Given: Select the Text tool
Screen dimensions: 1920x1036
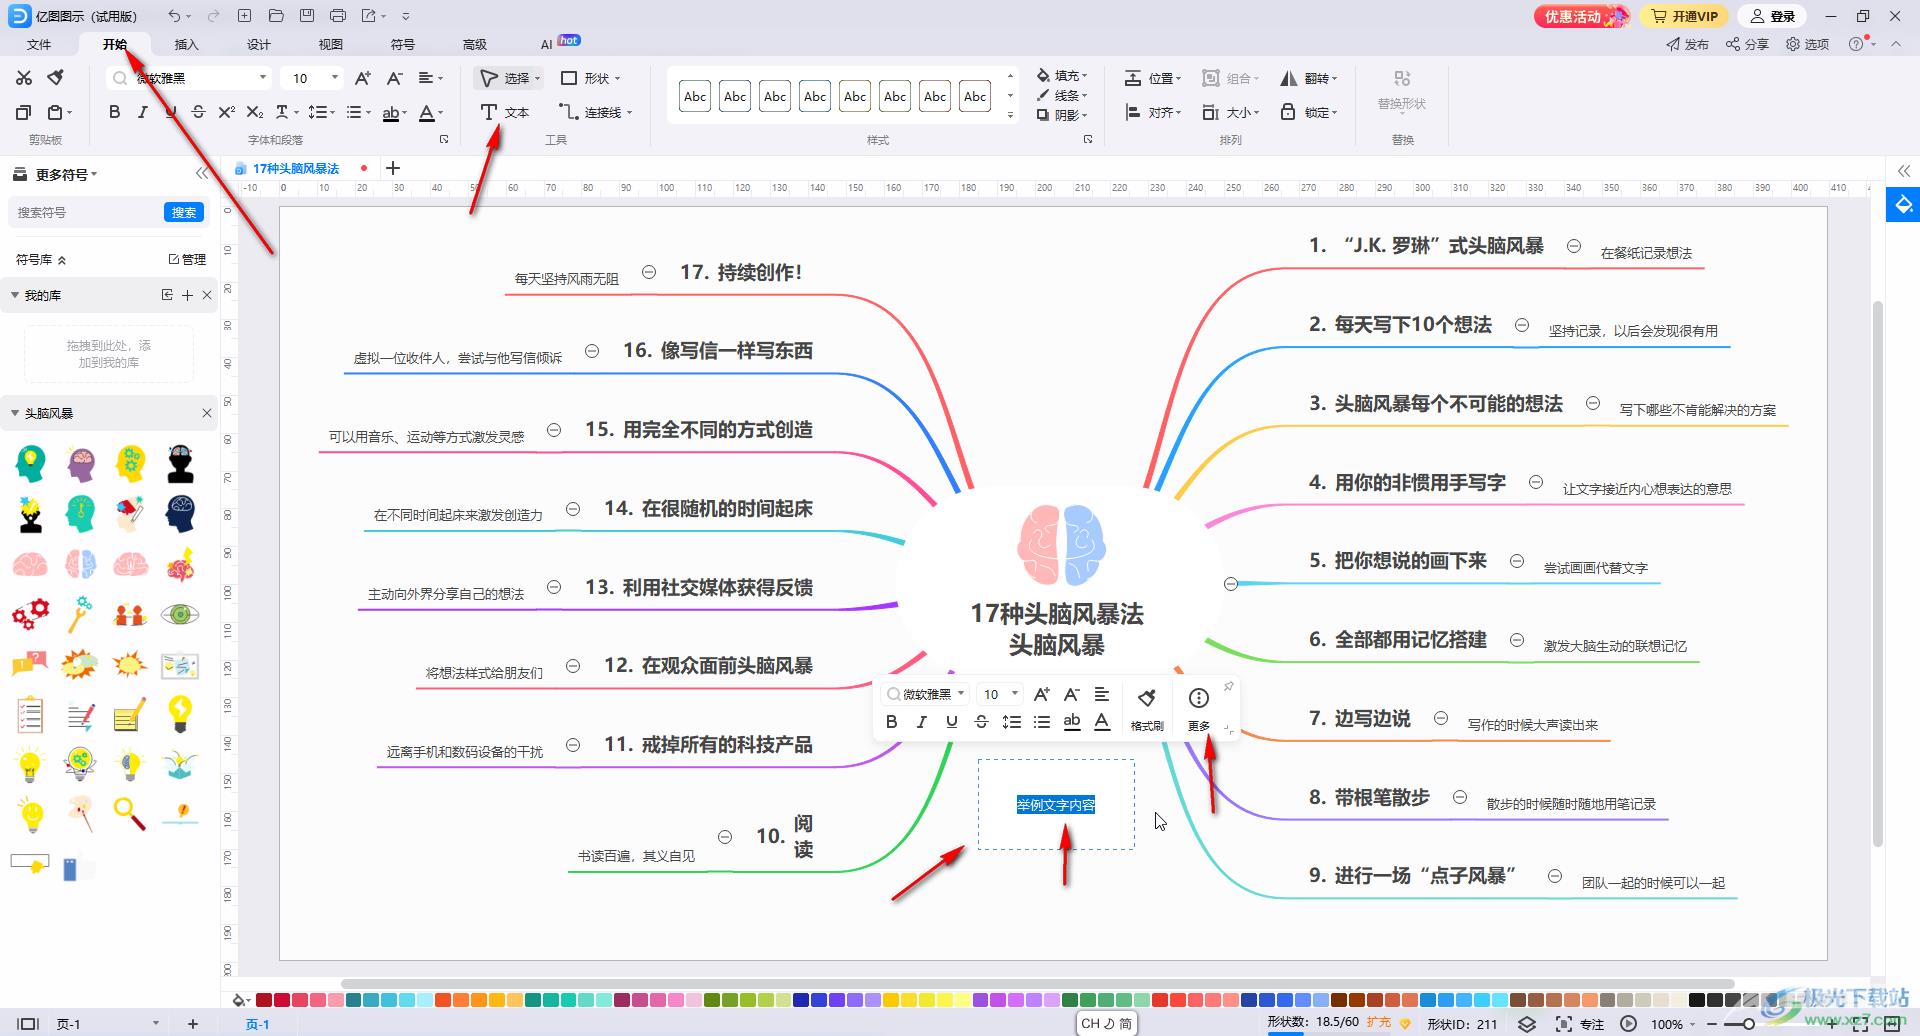Looking at the screenshot, I should (505, 112).
